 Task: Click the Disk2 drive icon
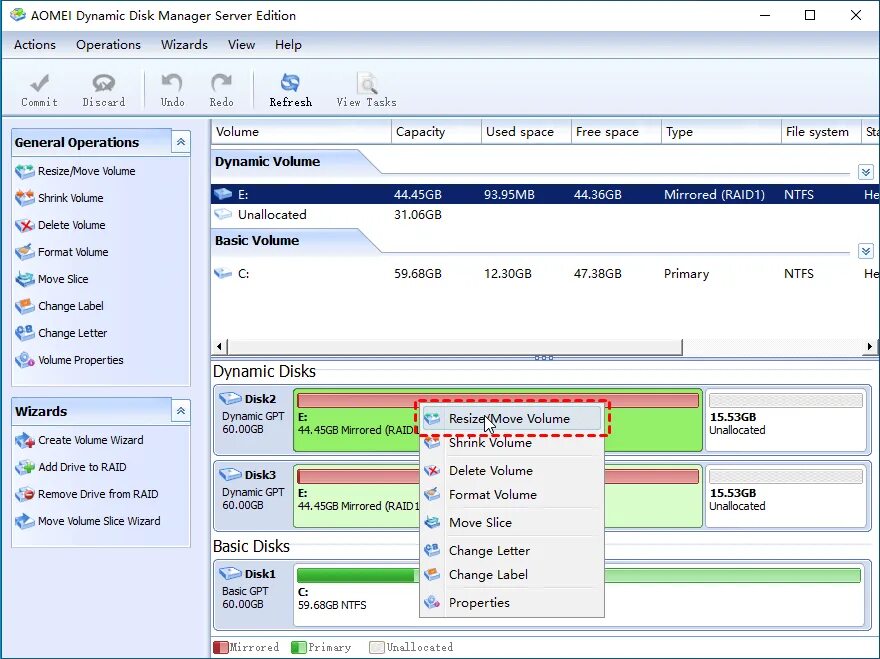click(230, 399)
